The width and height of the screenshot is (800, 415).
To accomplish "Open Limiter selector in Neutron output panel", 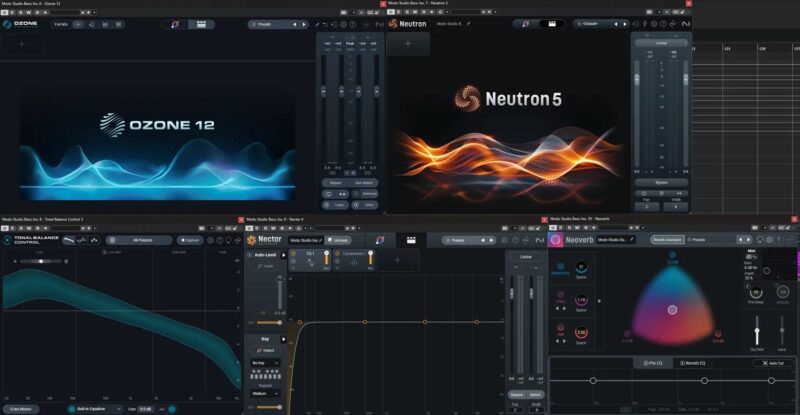I will [661, 43].
